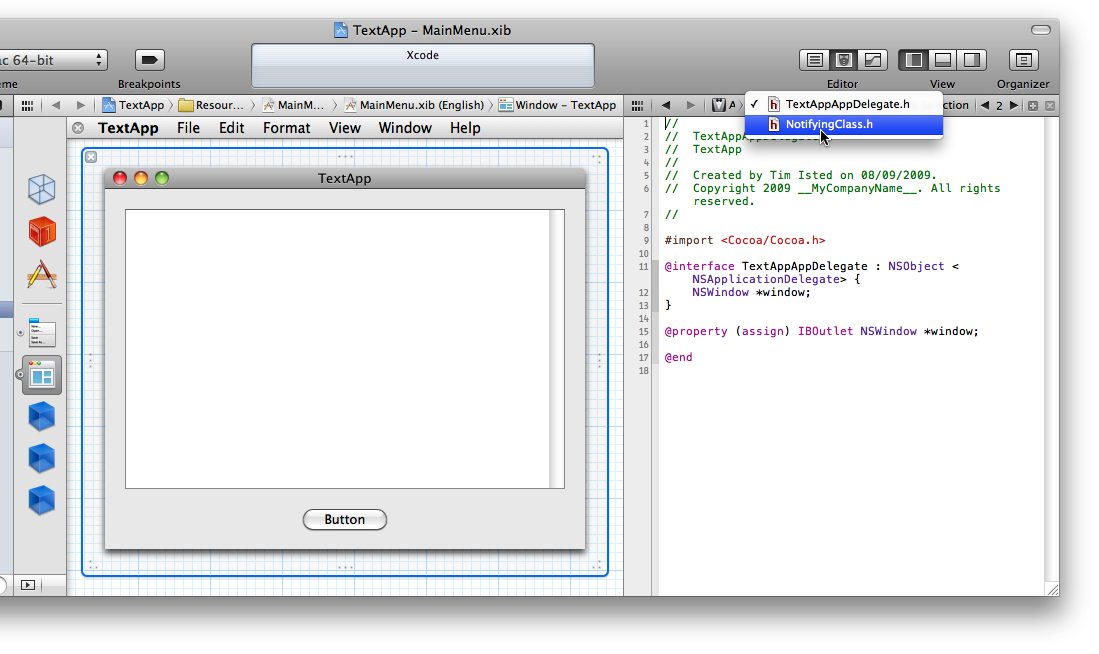
Task: Open the Help menu in menu editor
Action: click(x=465, y=128)
